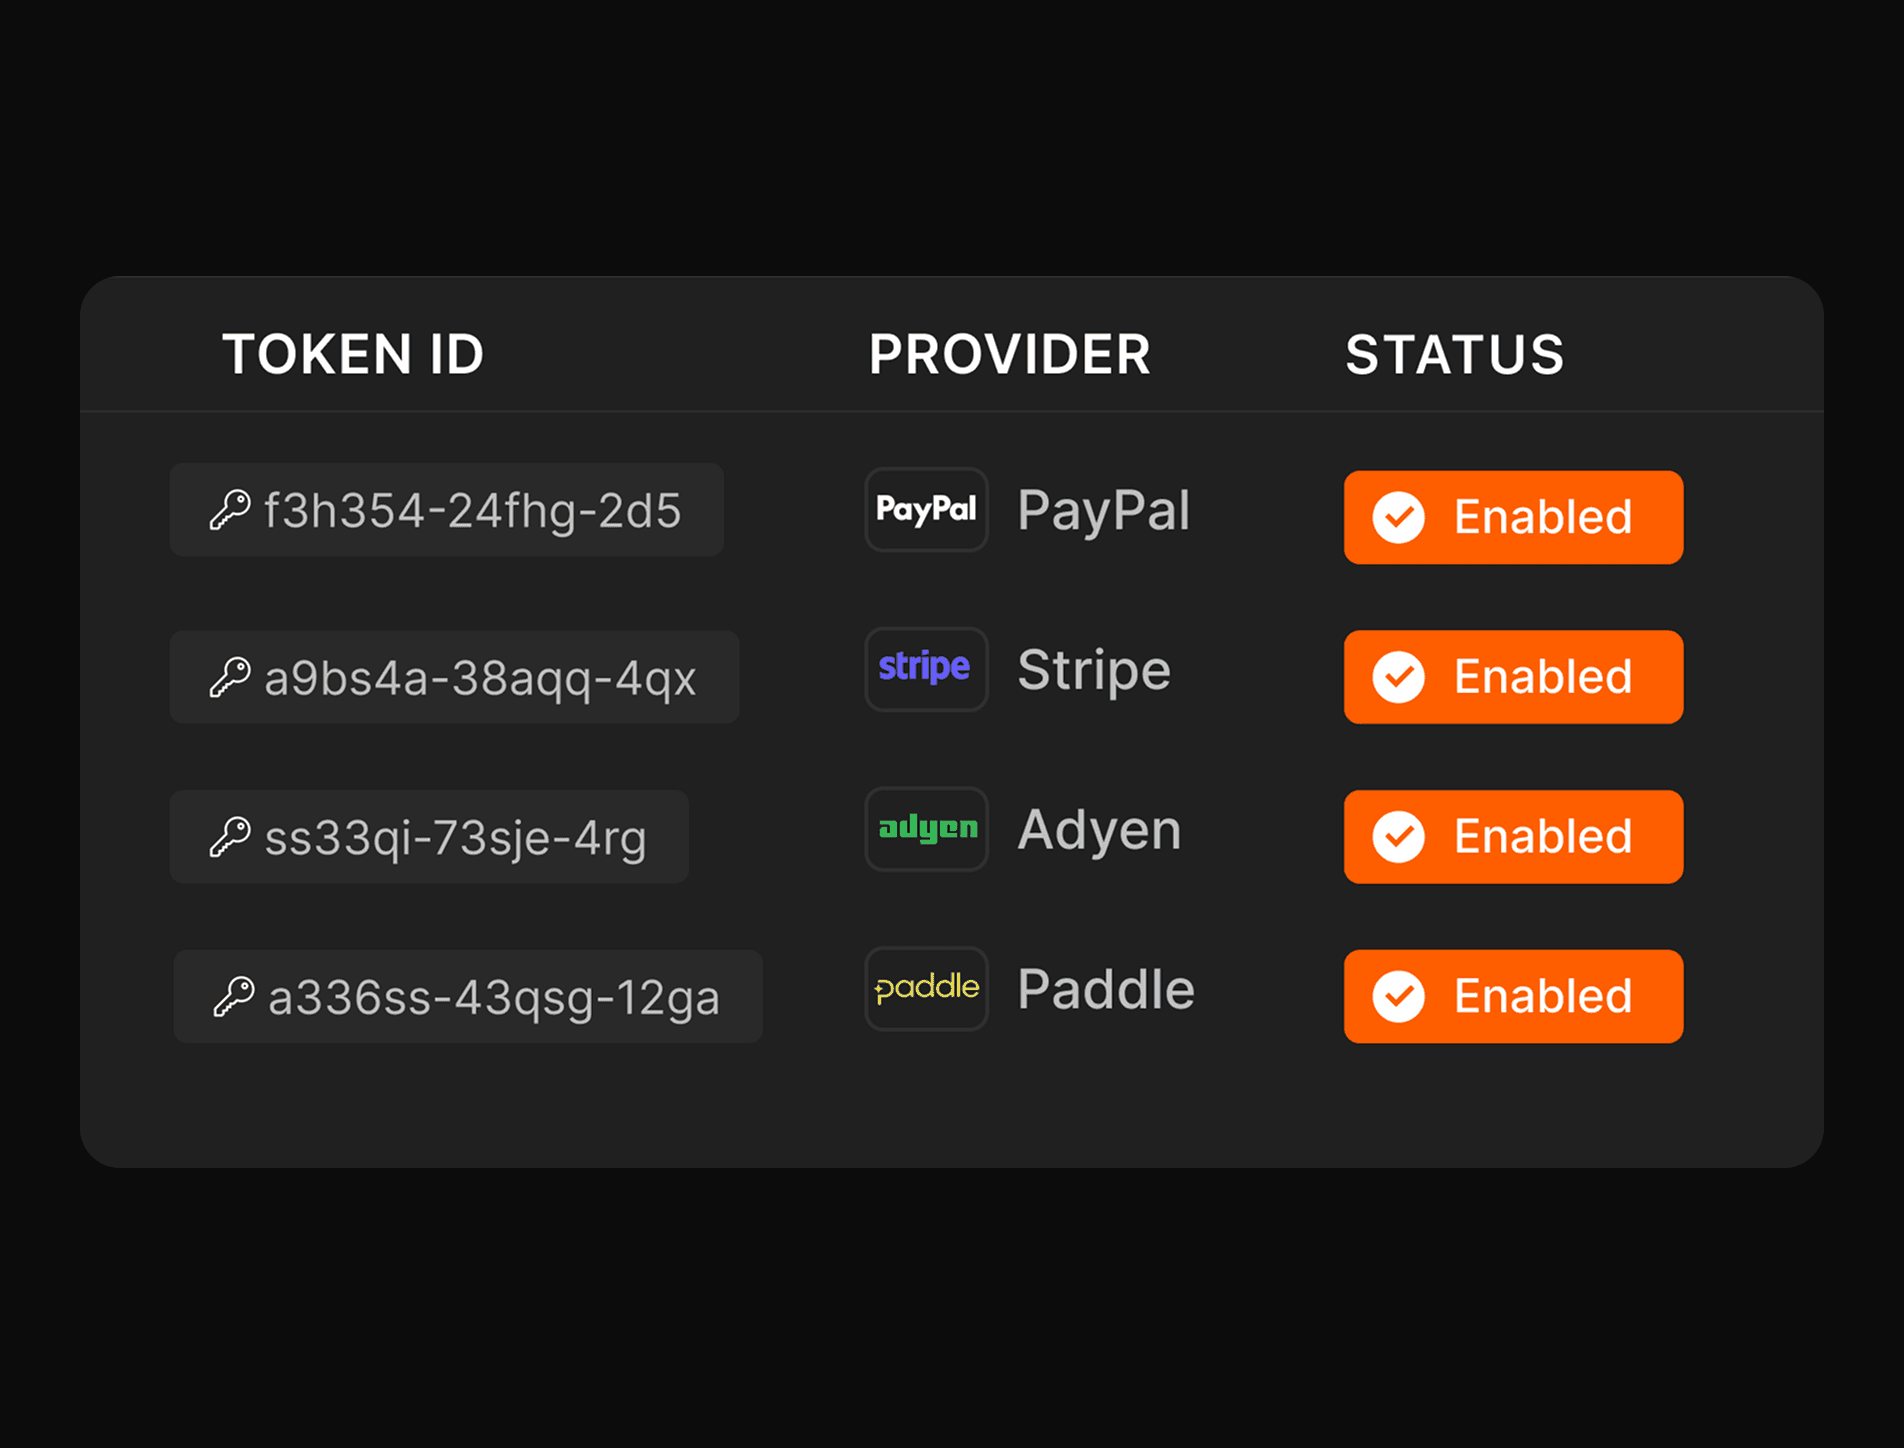Toggle the Enabled status for Paddle
This screenshot has width=1904, height=1448.
pyautogui.click(x=1513, y=996)
